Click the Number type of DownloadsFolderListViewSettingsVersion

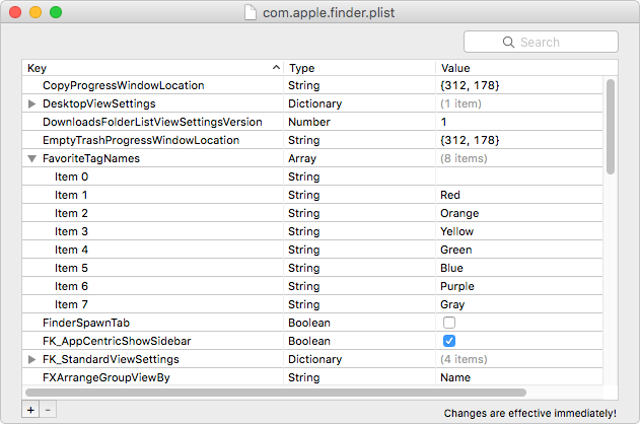(309, 122)
